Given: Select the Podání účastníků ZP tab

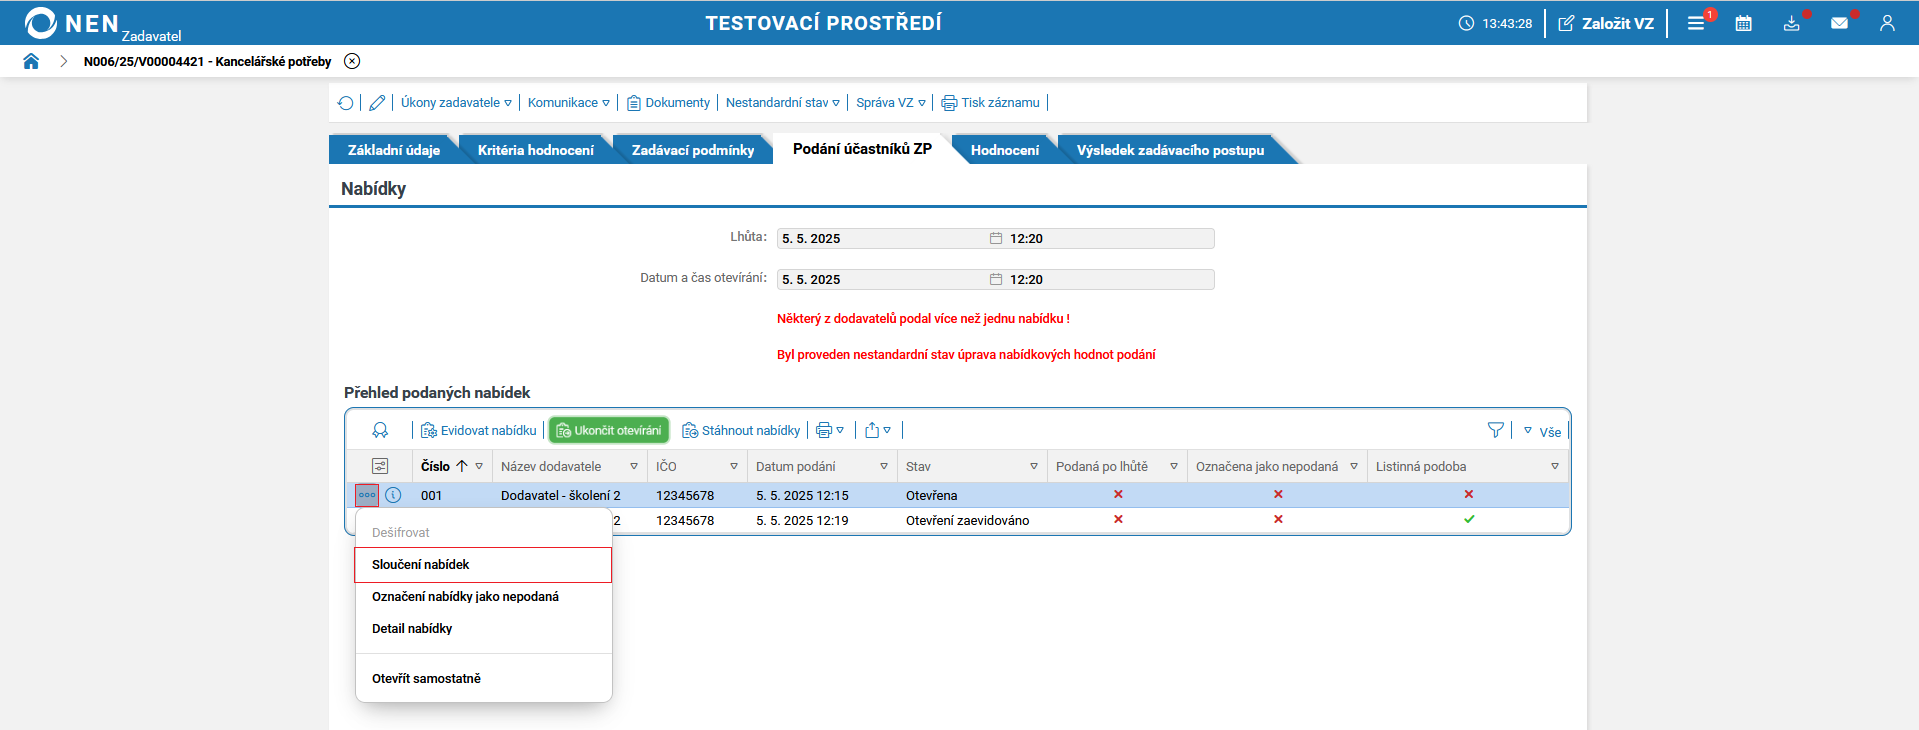Looking at the screenshot, I should pos(862,149).
